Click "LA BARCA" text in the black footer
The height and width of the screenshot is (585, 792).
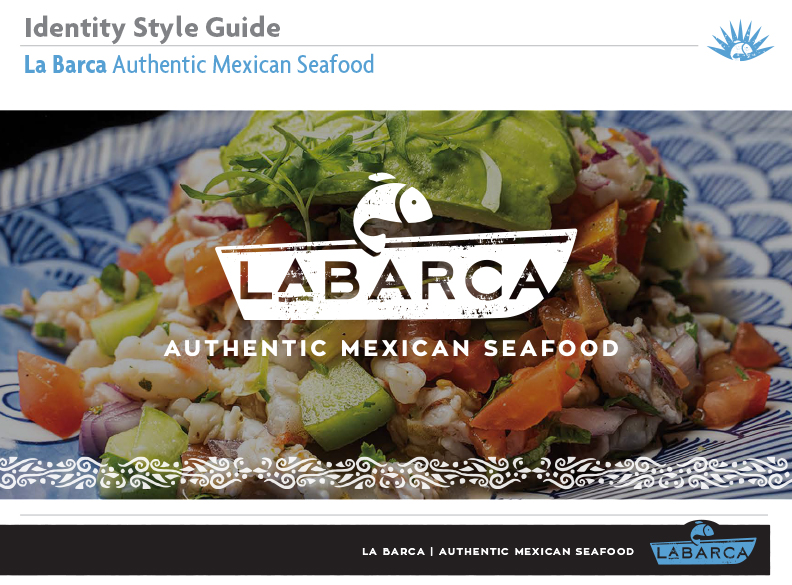[x=393, y=552]
